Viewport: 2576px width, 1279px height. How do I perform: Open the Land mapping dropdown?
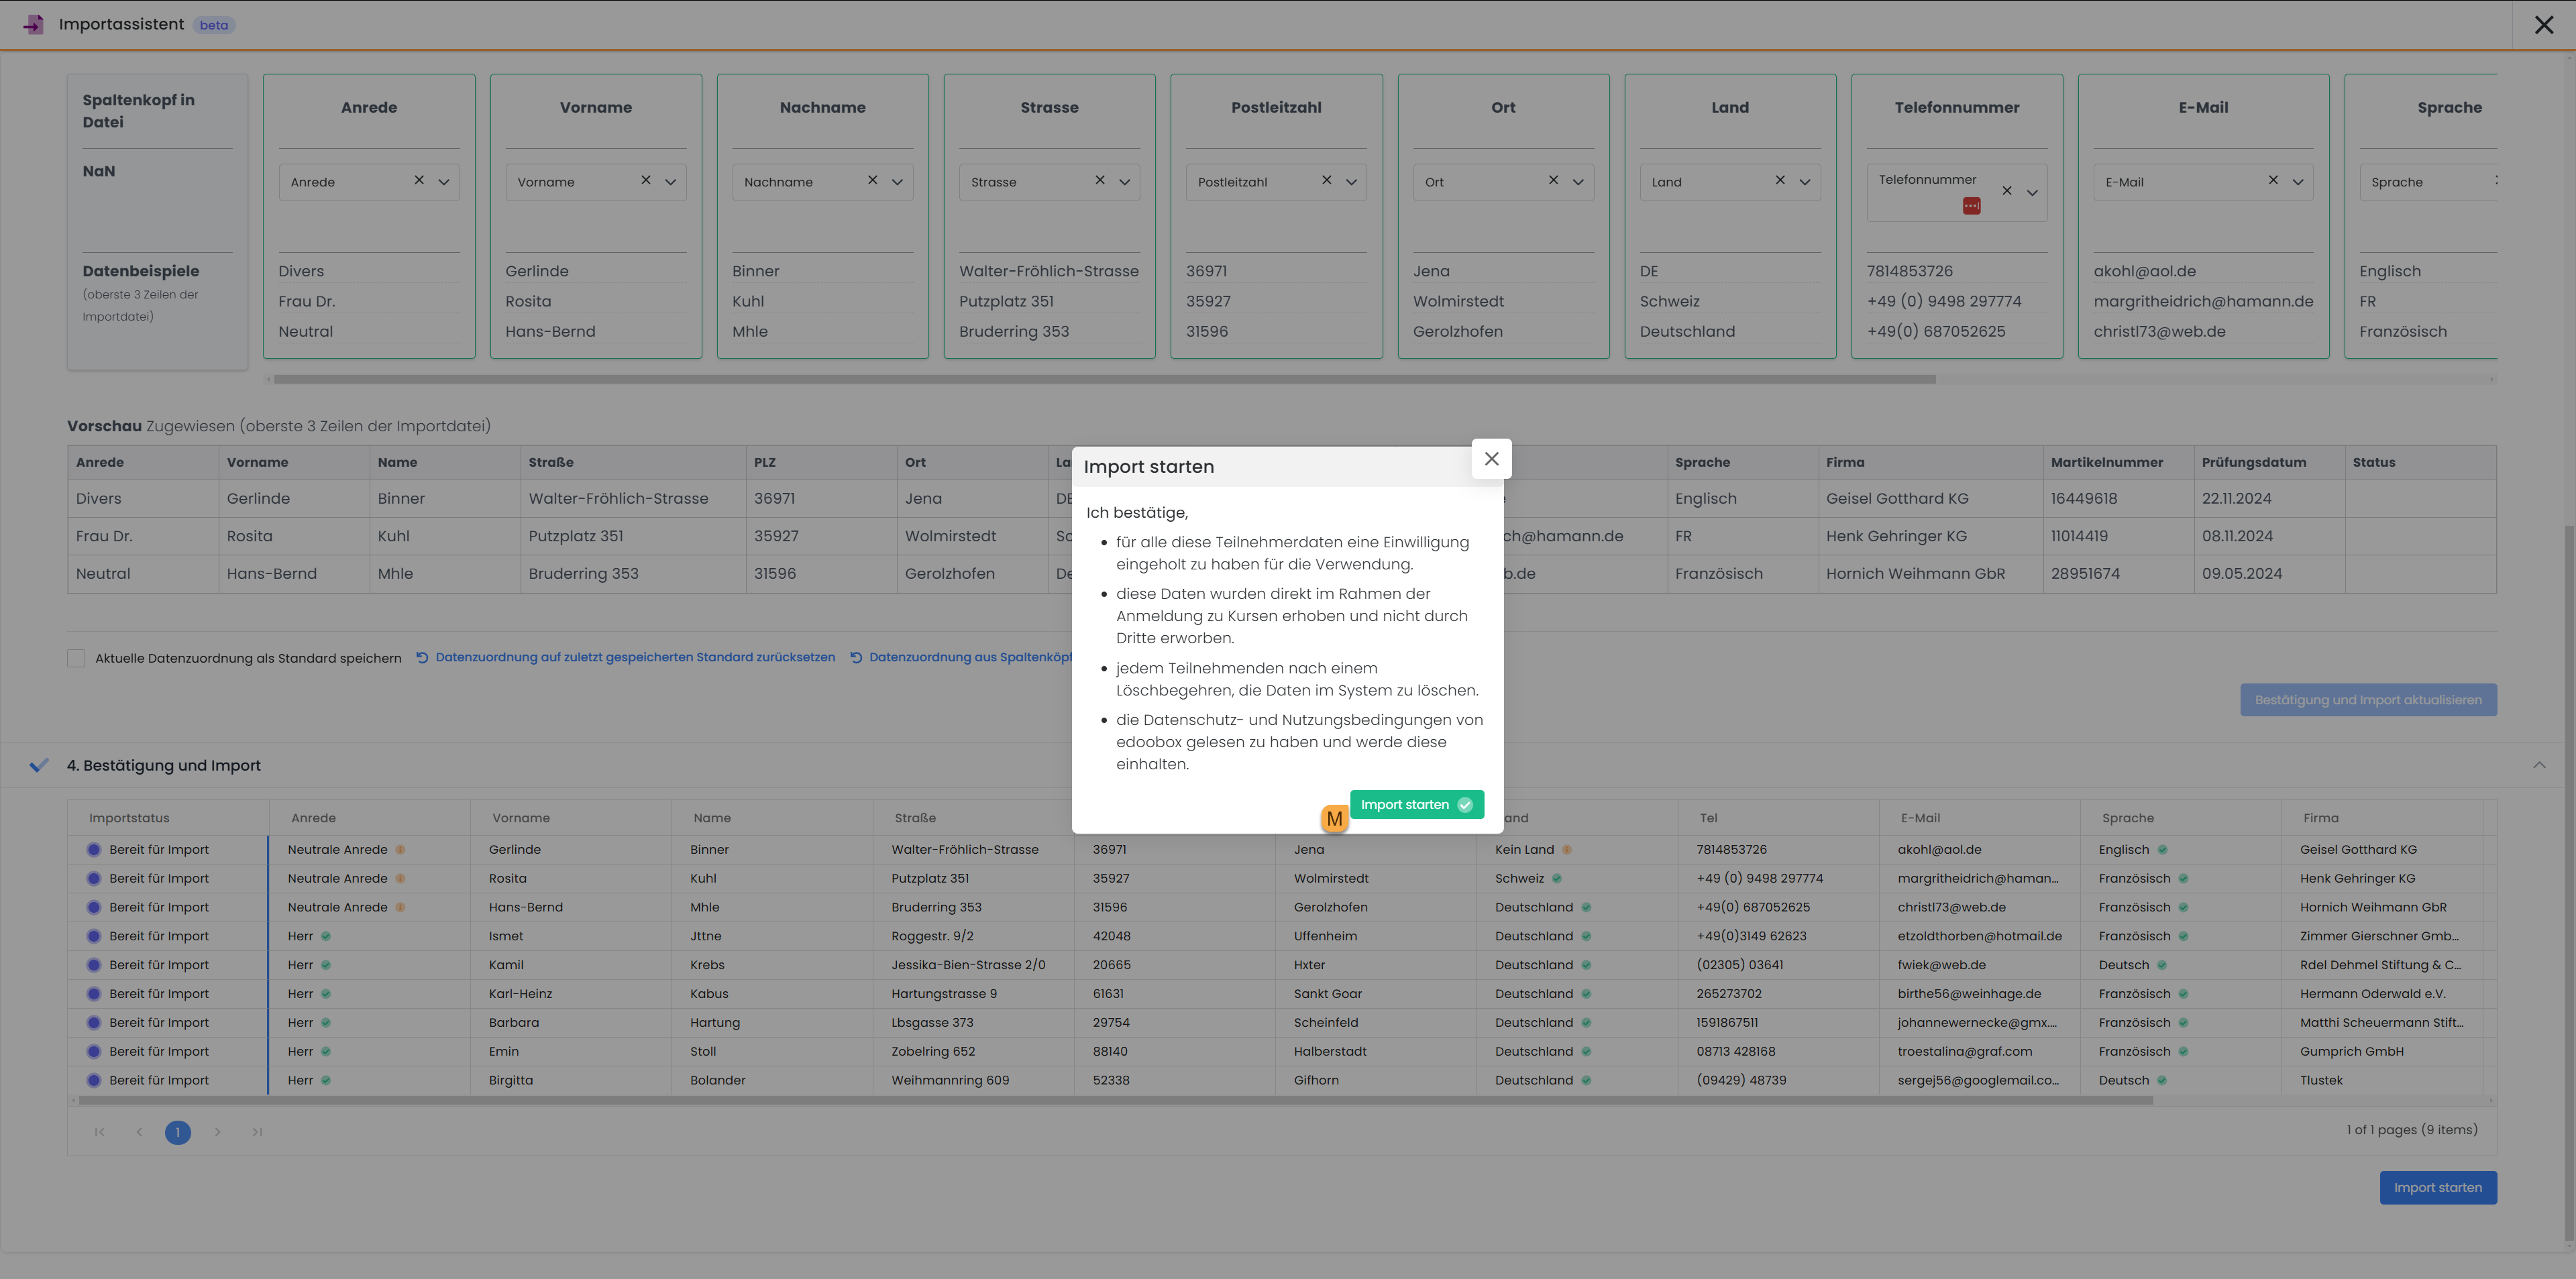tap(1804, 182)
